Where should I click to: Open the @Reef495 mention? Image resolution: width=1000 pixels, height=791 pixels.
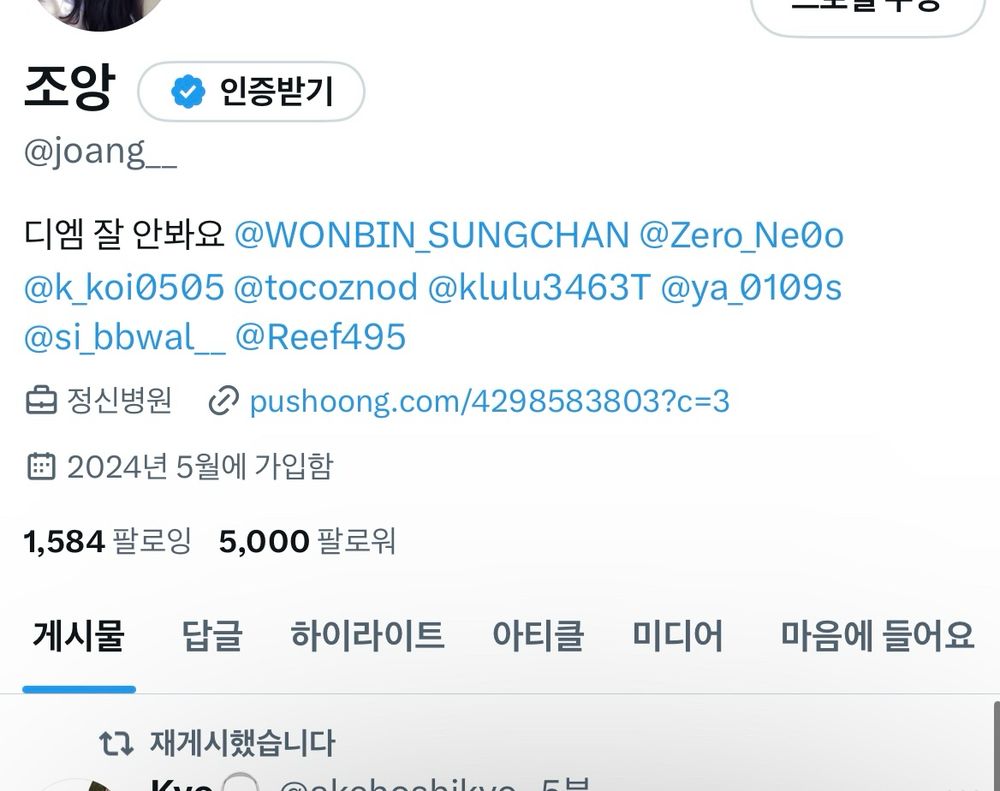pos(320,337)
